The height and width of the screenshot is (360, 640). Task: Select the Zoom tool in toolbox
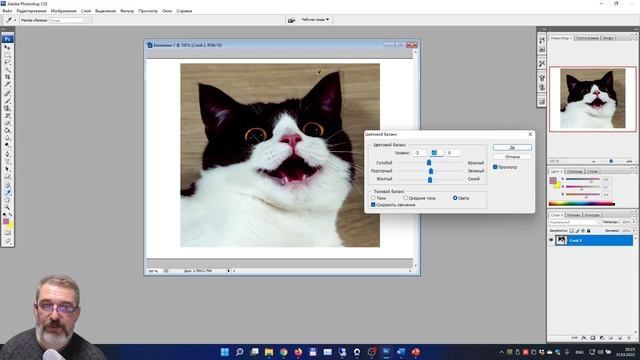(x=7, y=207)
